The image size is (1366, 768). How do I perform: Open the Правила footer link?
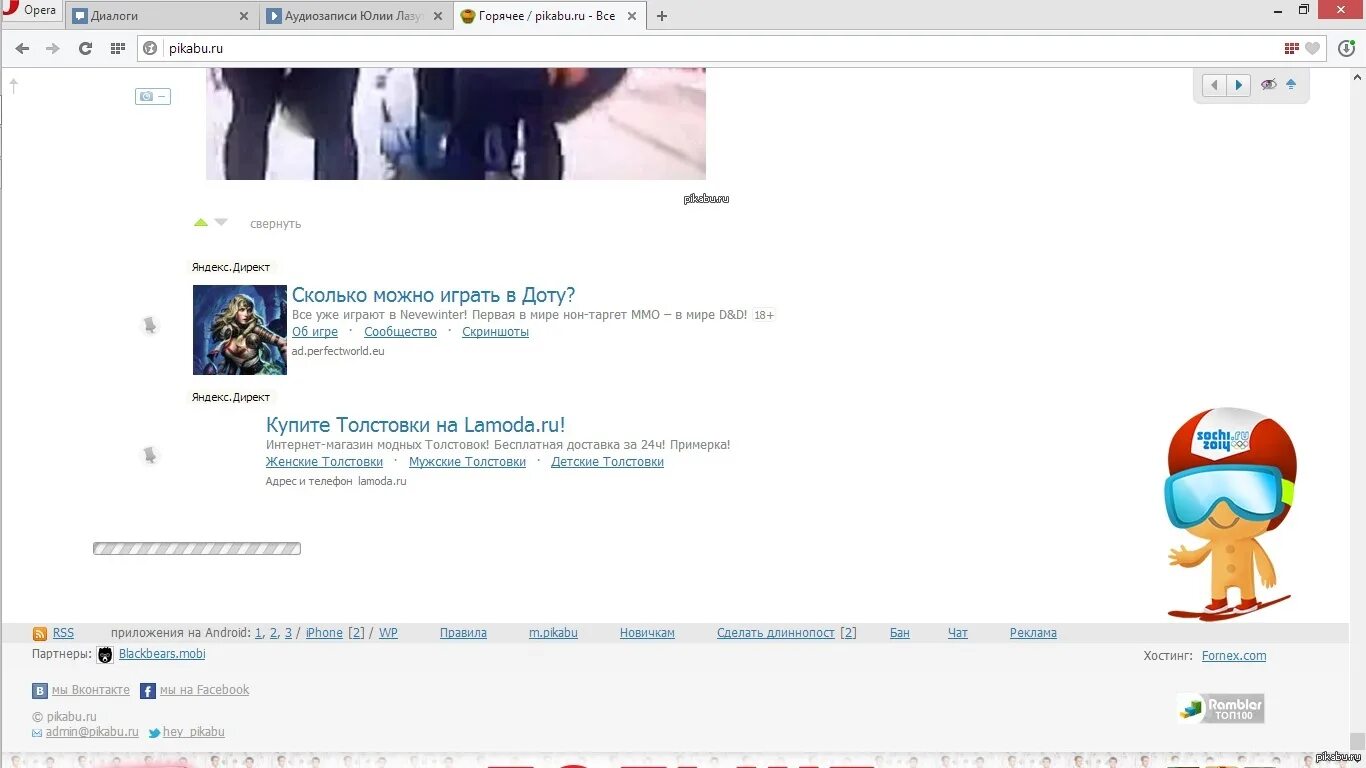coord(463,633)
